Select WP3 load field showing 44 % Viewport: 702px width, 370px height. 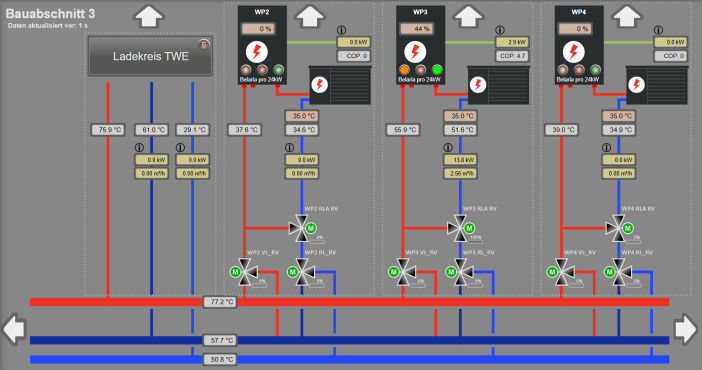[x=417, y=29]
